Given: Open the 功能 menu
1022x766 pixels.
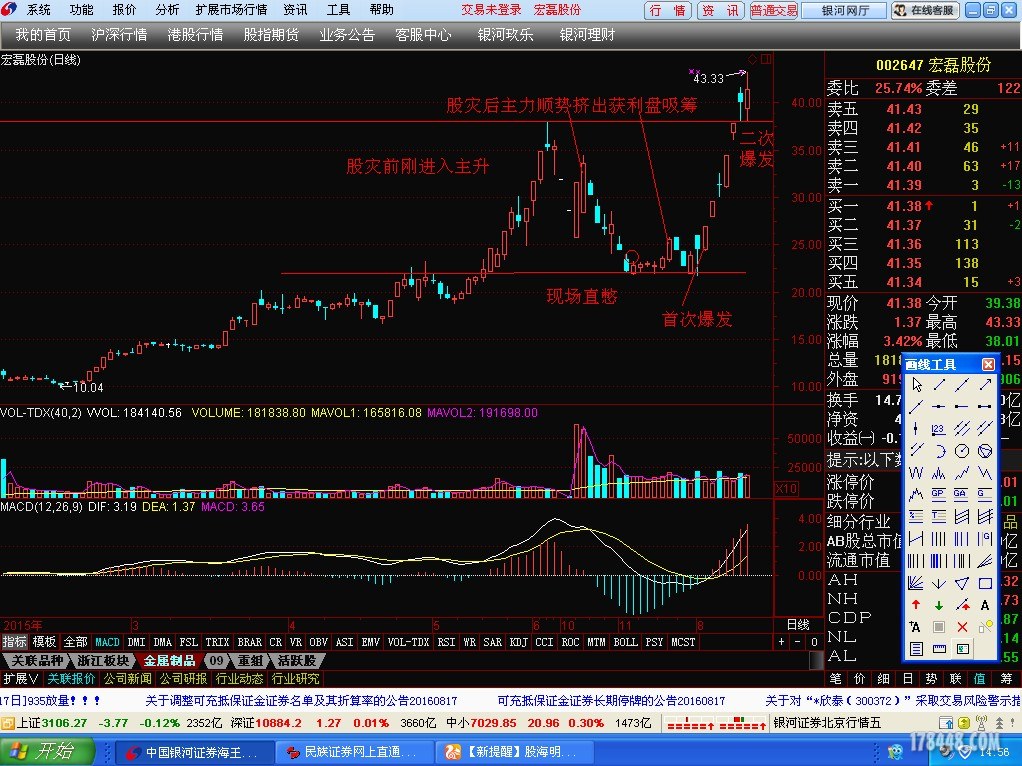Looking at the screenshot, I should click(81, 10).
